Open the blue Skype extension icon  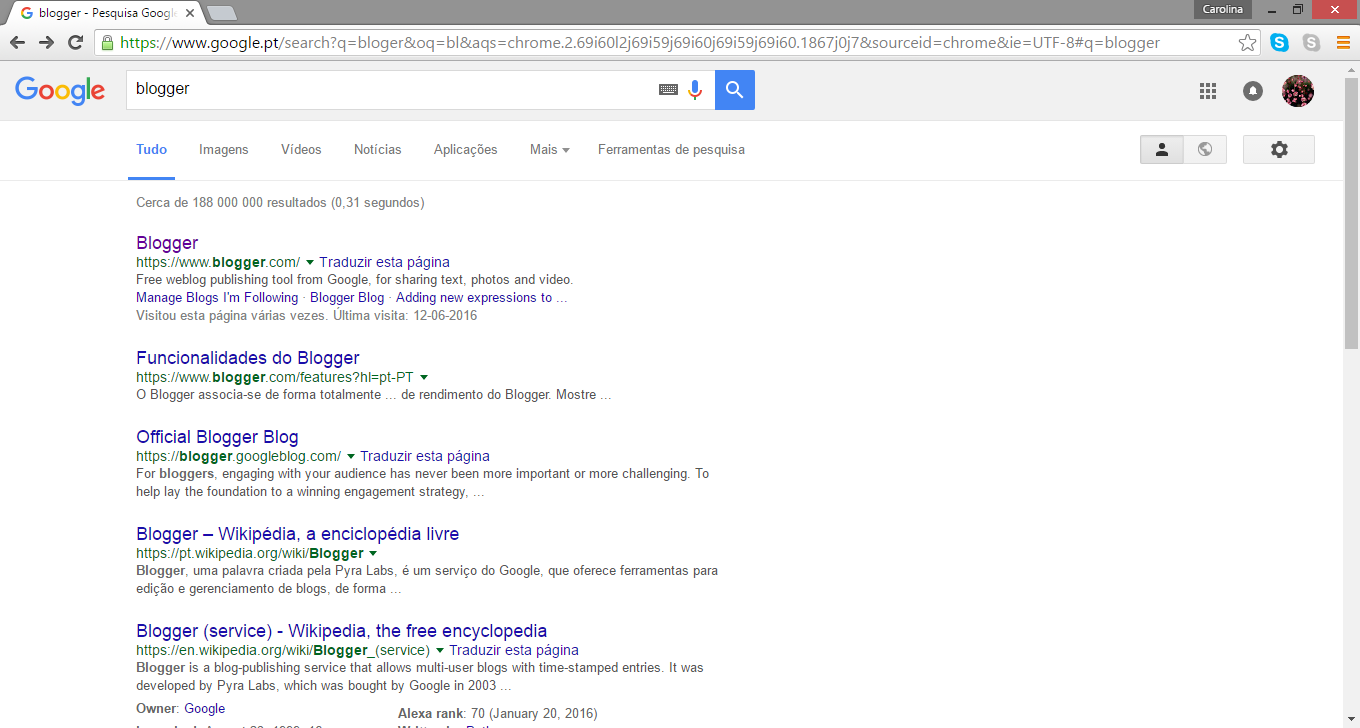click(1279, 43)
